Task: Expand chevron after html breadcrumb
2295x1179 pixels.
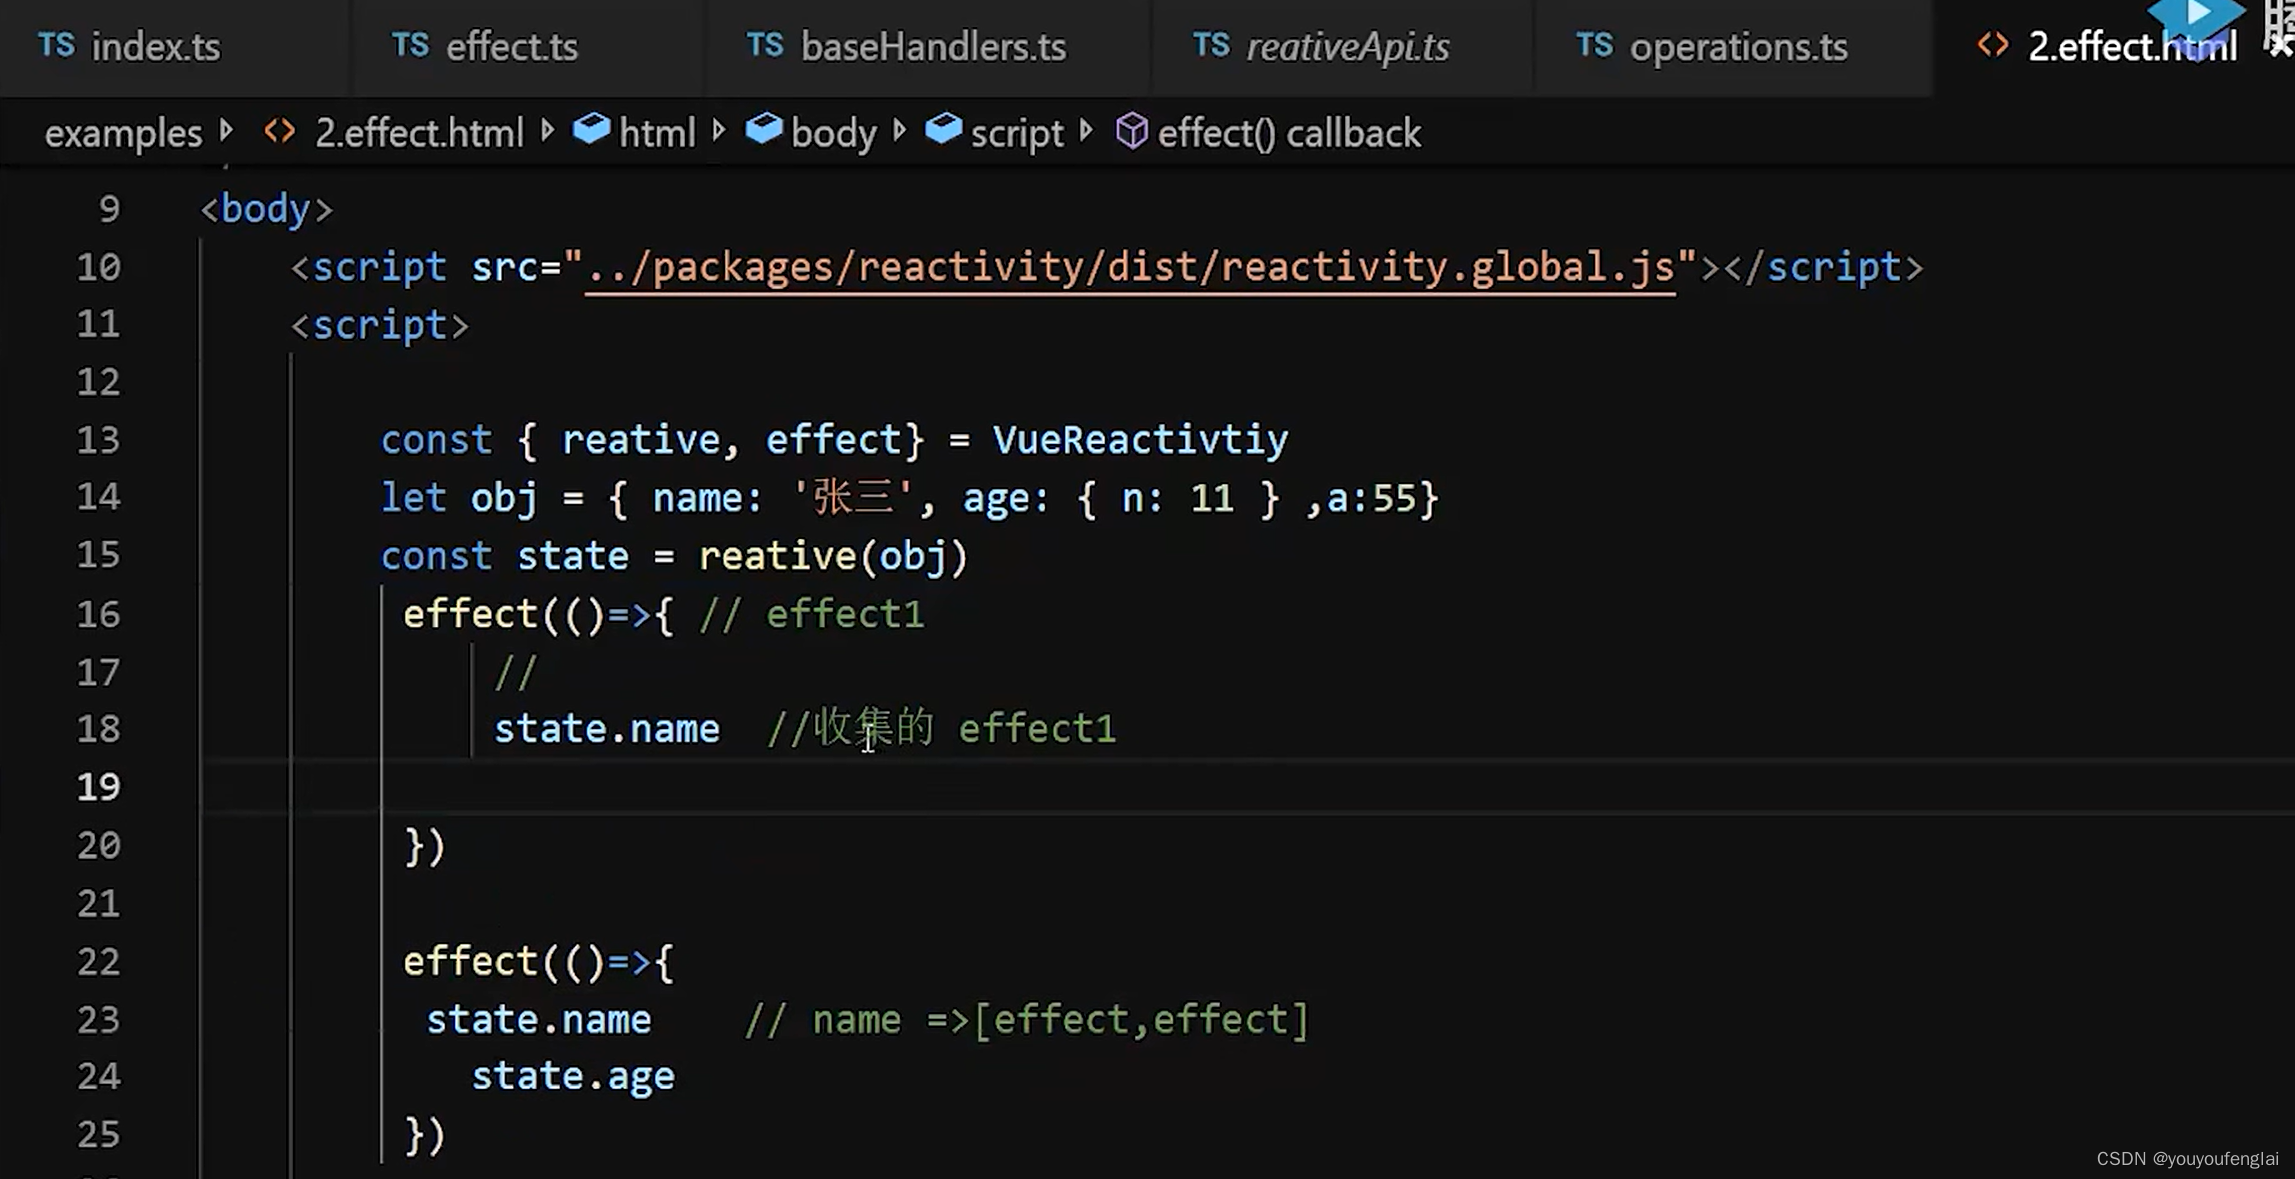Action: [x=719, y=131]
